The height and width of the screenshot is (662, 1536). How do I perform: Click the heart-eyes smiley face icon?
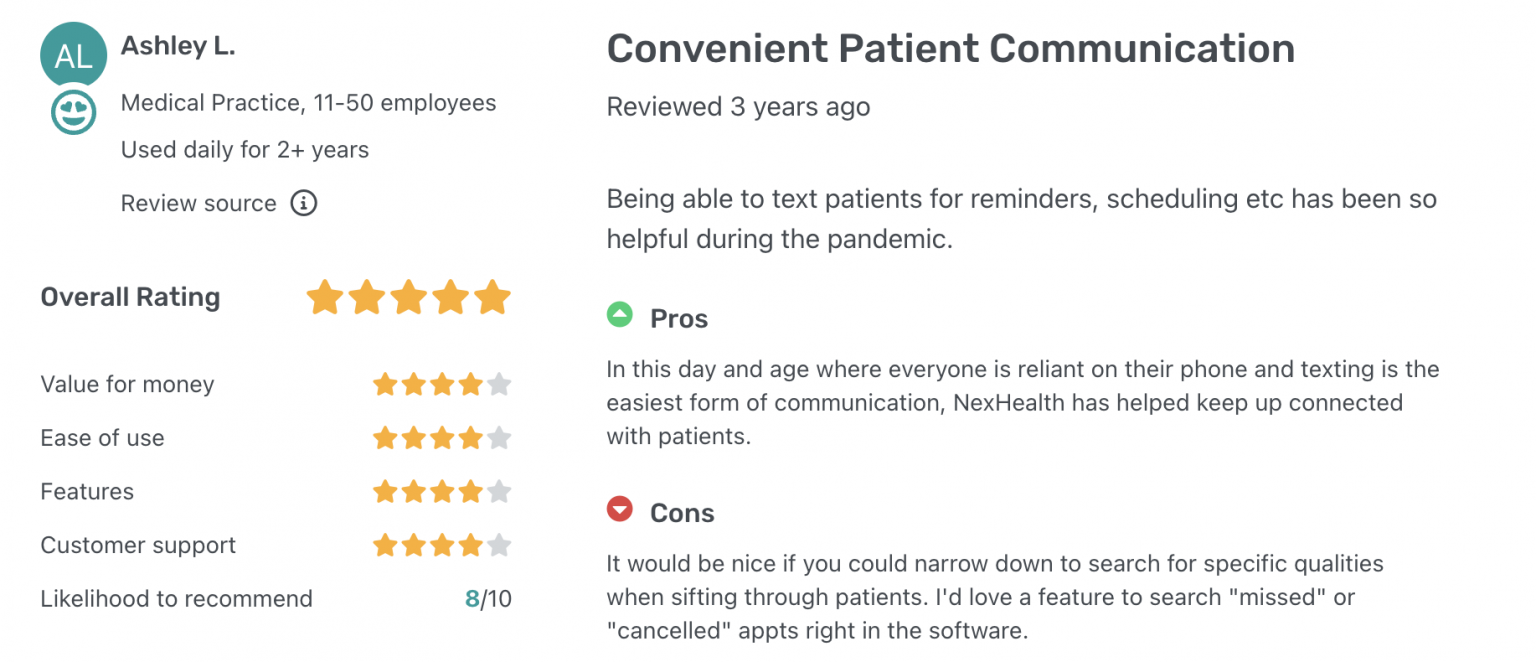coord(73,112)
